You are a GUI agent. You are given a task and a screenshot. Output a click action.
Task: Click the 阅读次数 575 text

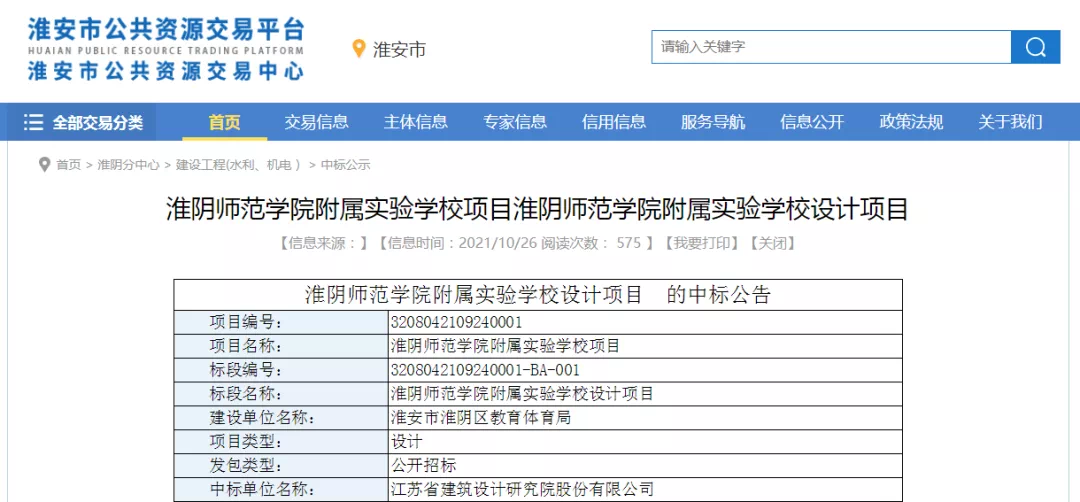(x=592, y=243)
